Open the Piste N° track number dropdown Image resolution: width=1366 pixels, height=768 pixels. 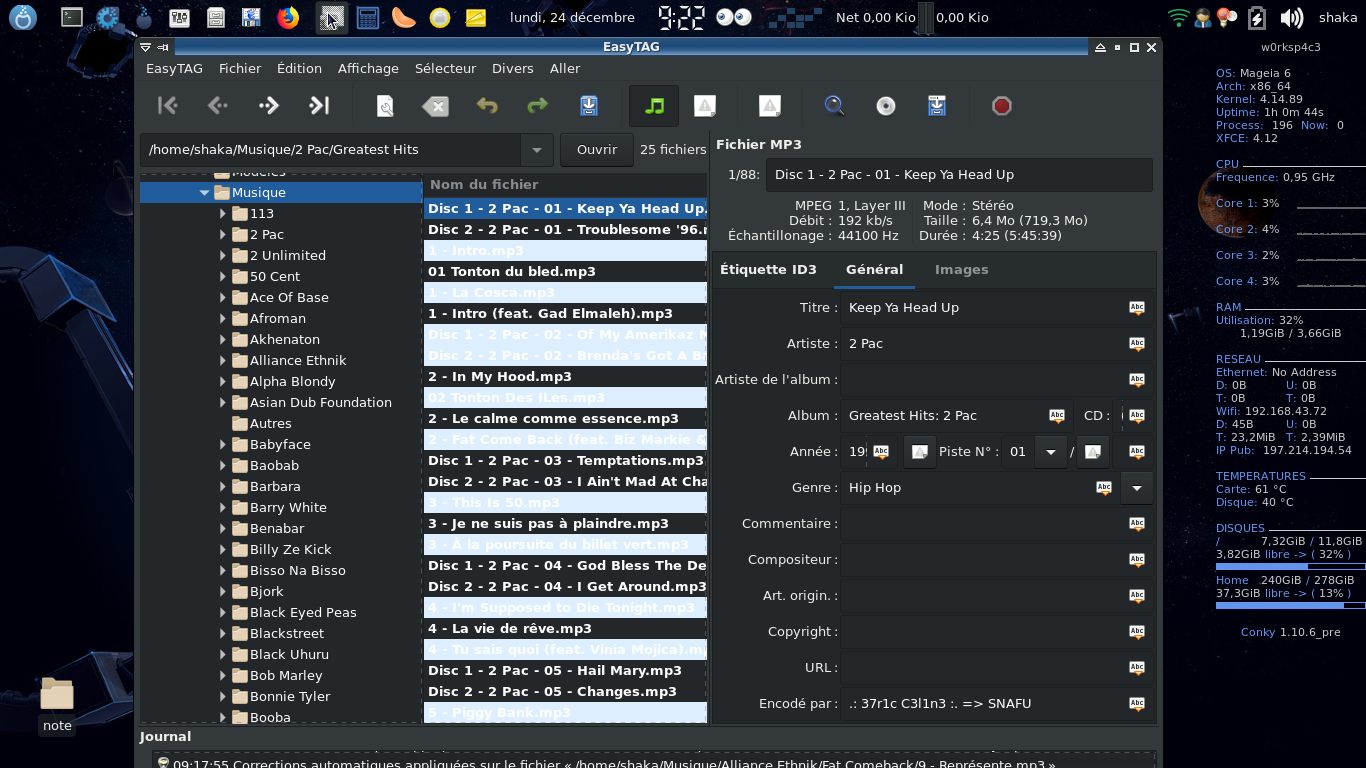1050,452
